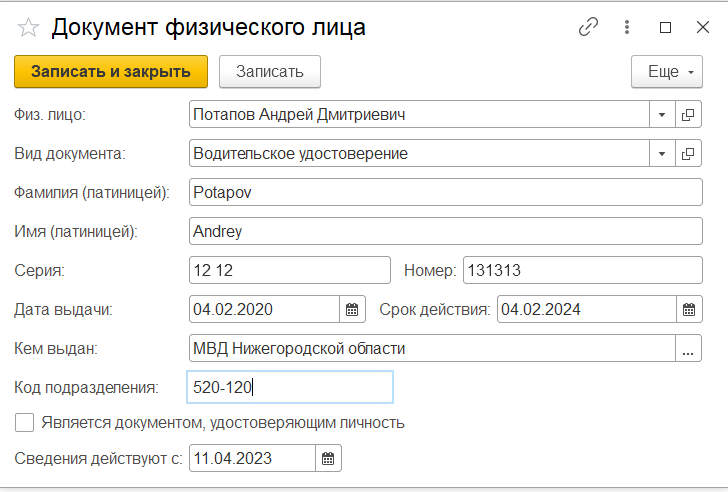Click the Код подразделения field
Viewport: 728px width, 492px height.
click(290, 387)
